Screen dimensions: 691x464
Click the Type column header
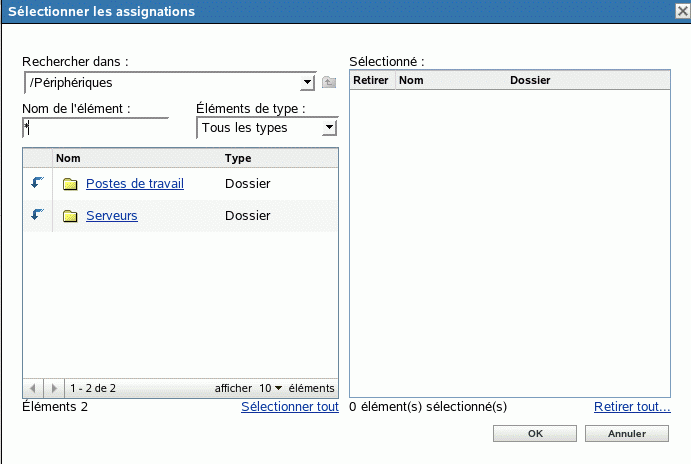[238, 158]
